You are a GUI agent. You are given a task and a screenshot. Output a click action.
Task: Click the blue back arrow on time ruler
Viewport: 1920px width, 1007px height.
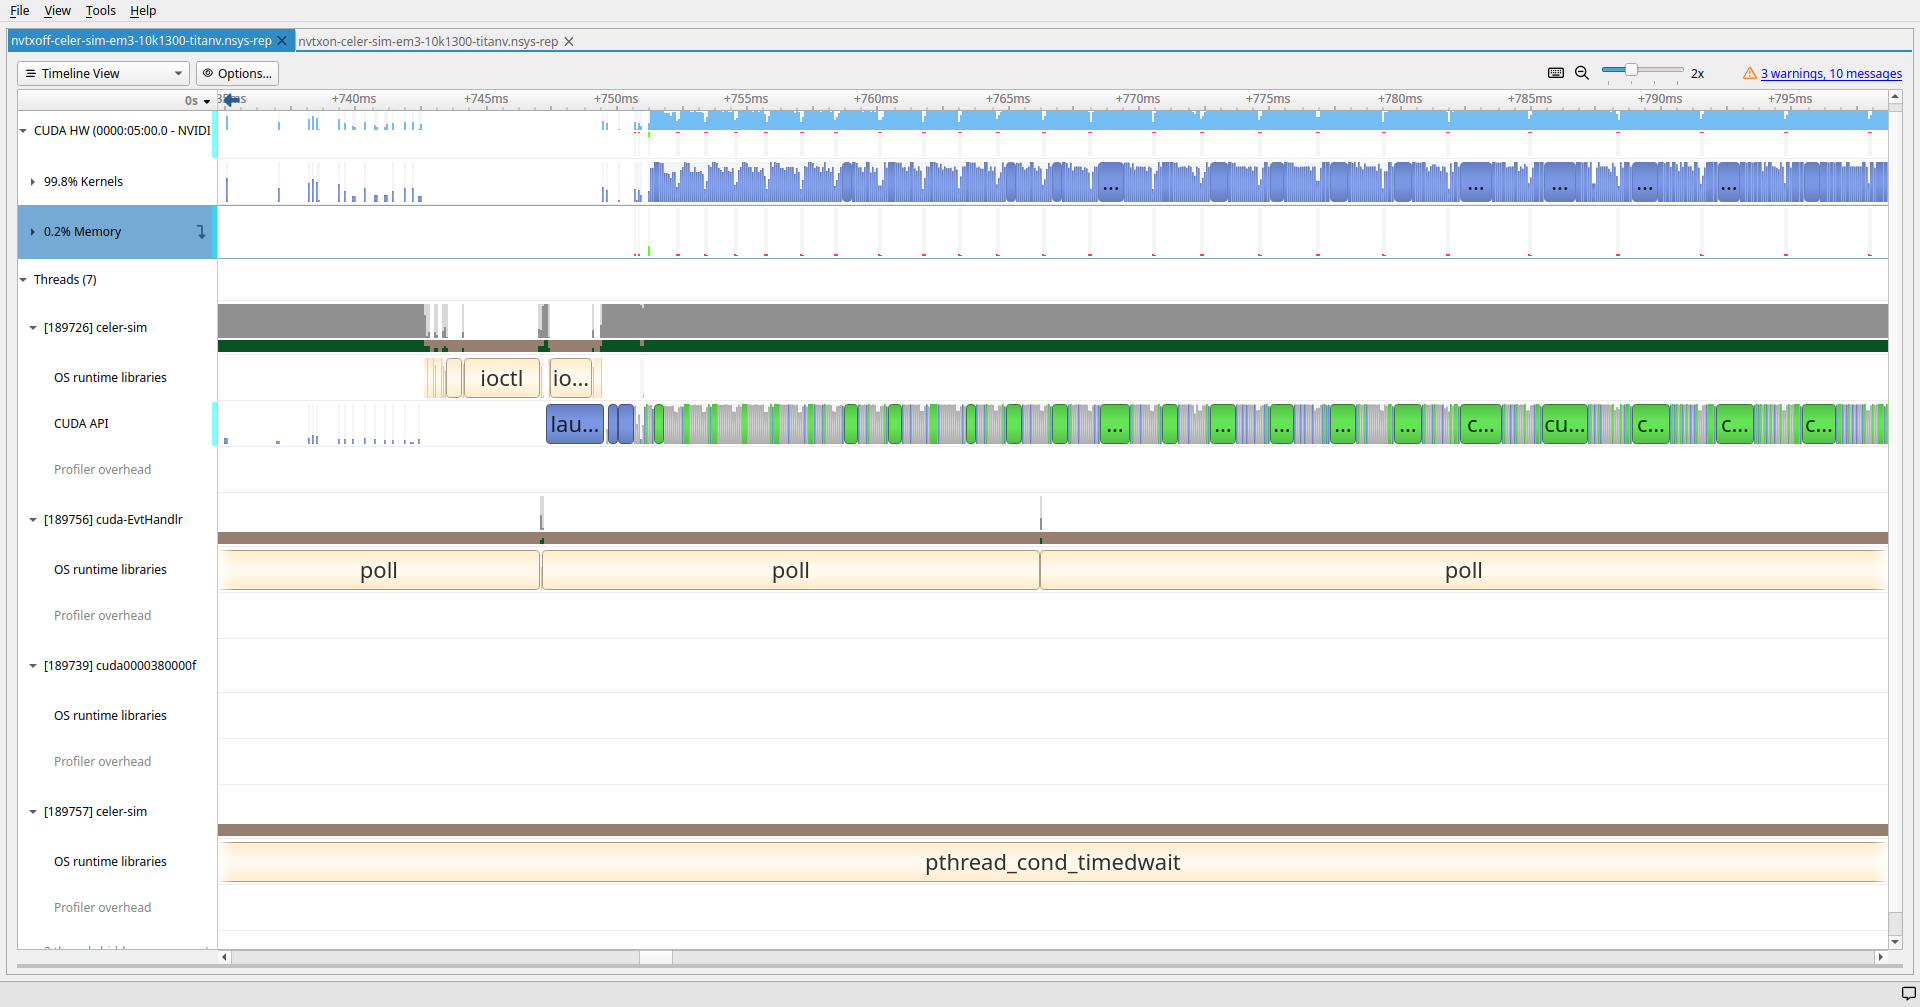231,100
